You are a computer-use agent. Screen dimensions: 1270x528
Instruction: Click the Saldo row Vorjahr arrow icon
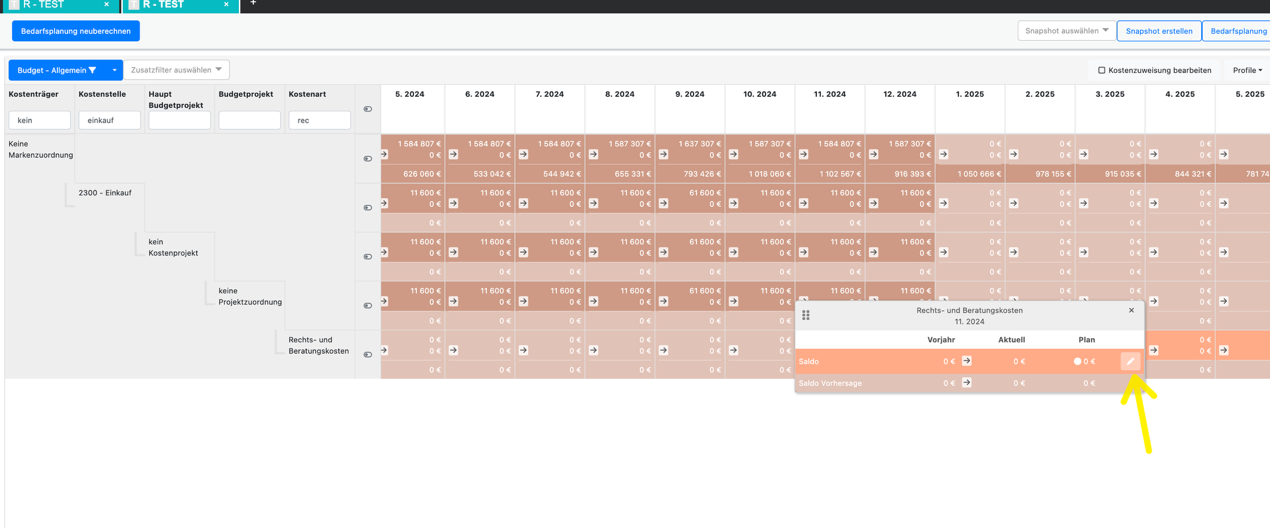coord(966,361)
